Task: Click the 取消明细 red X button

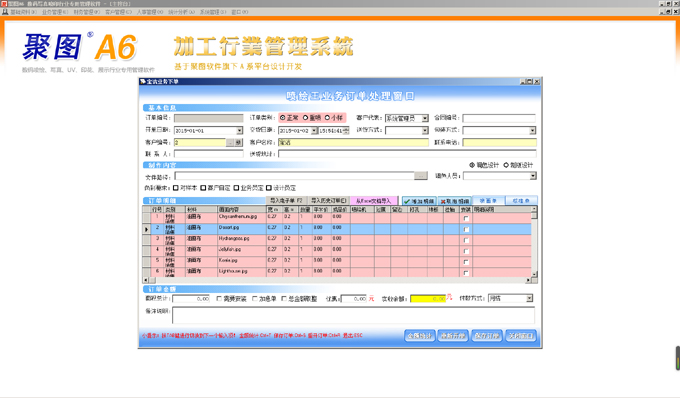Action: pos(455,201)
